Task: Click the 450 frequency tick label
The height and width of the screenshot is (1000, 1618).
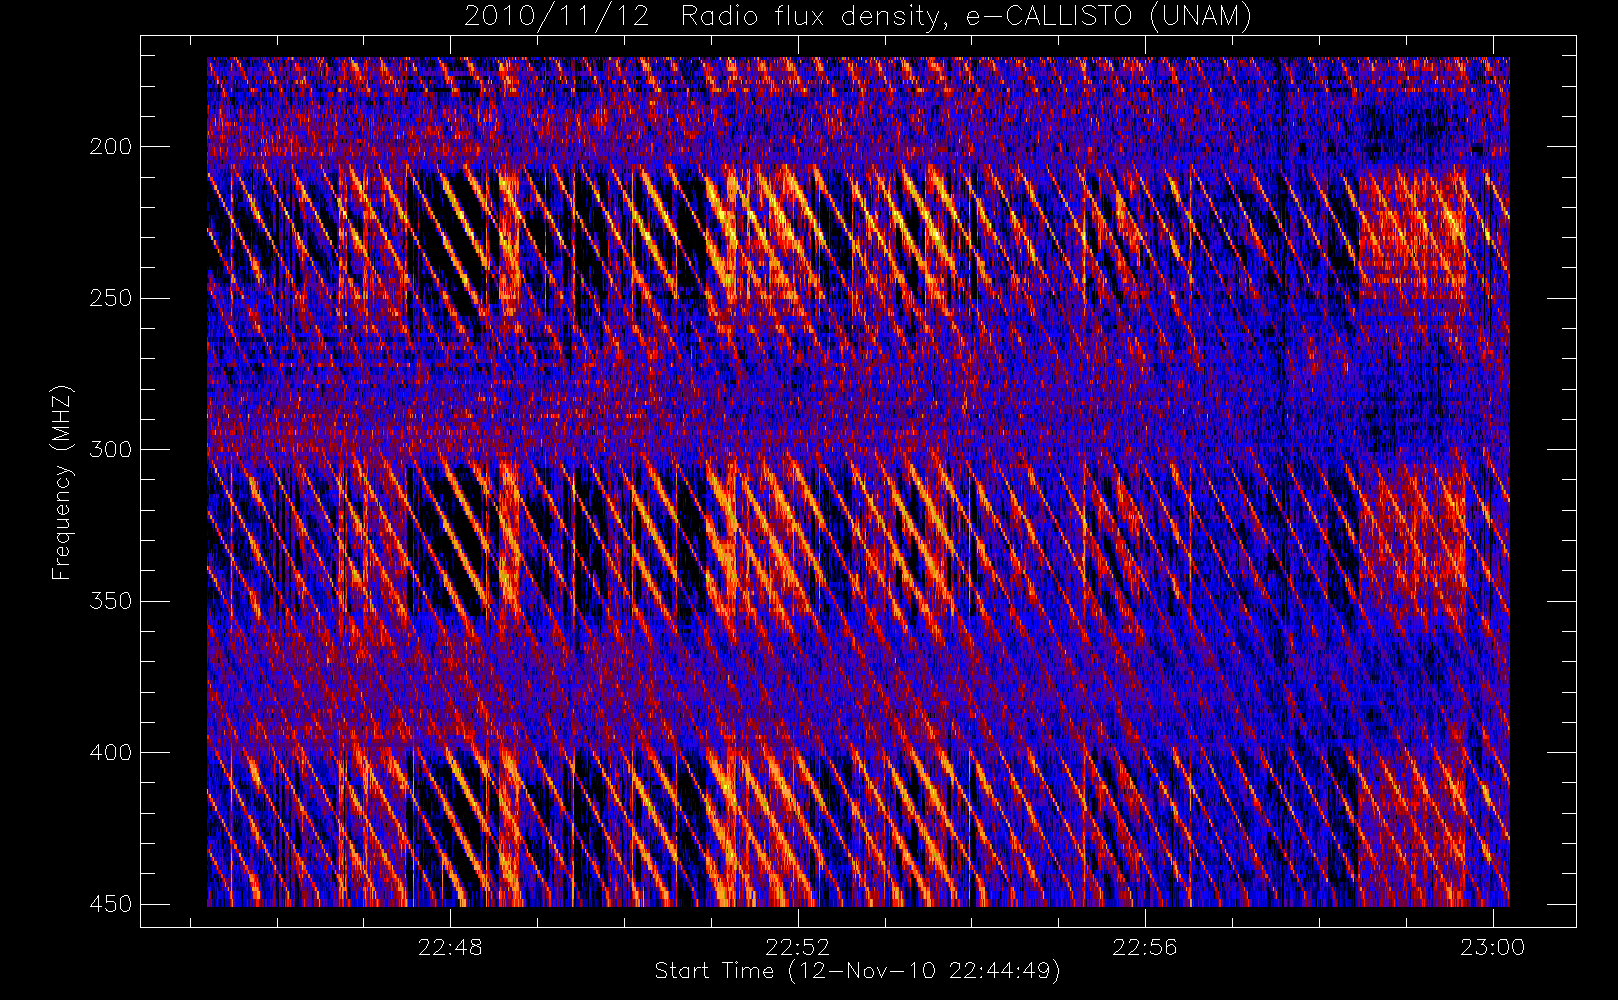Action: click(x=110, y=904)
